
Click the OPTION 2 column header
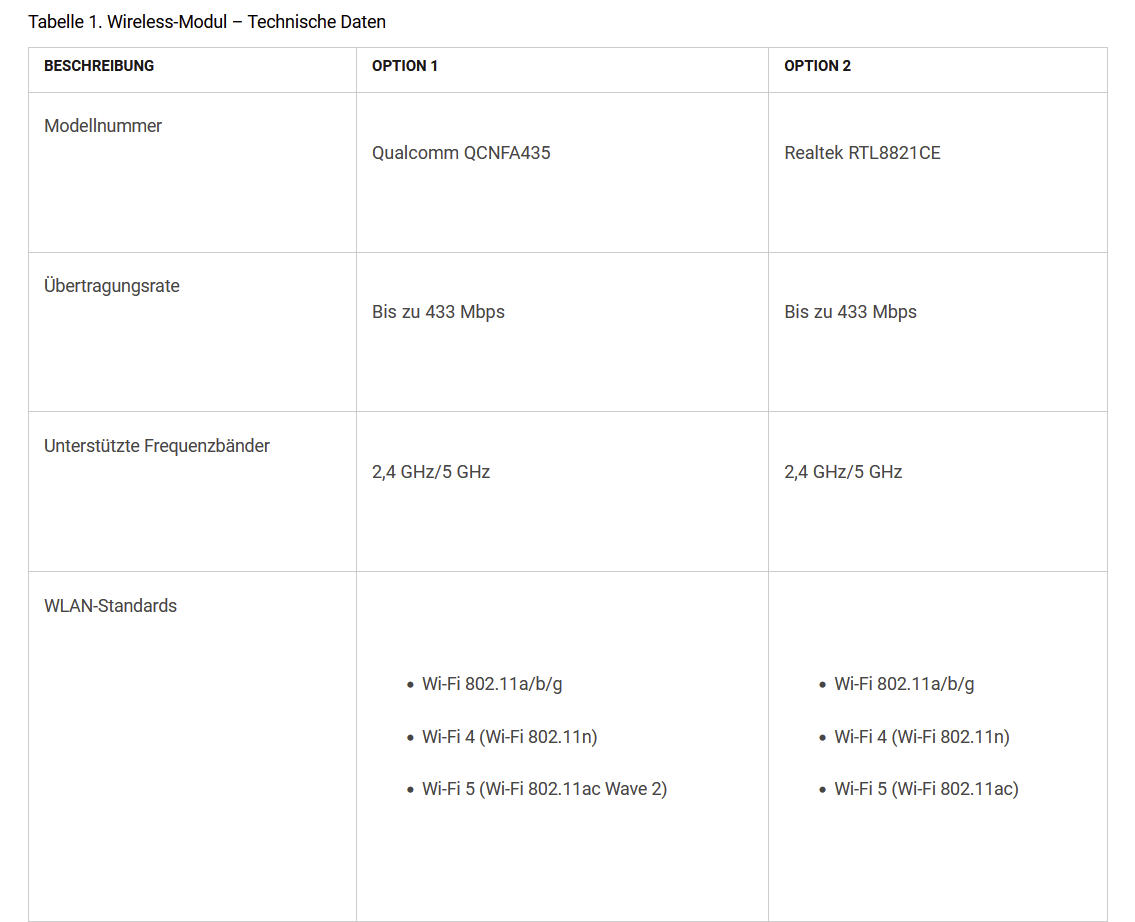pyautogui.click(x=817, y=66)
